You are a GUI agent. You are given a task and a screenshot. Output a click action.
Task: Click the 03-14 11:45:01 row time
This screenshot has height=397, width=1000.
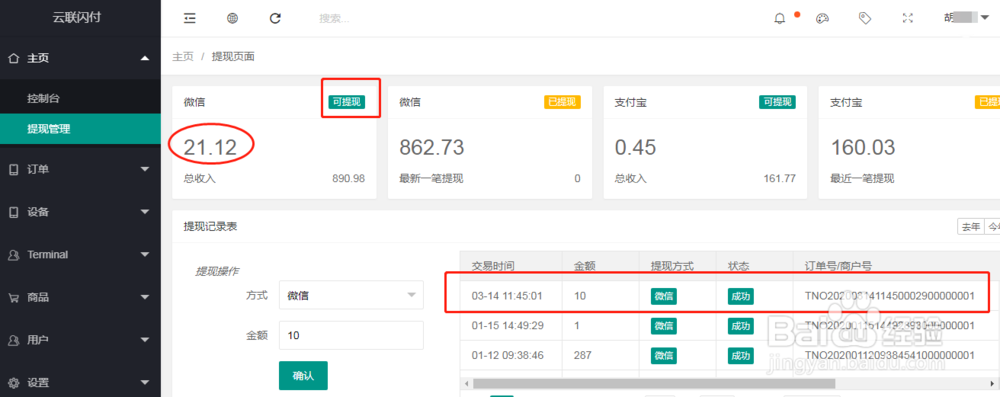click(x=507, y=296)
